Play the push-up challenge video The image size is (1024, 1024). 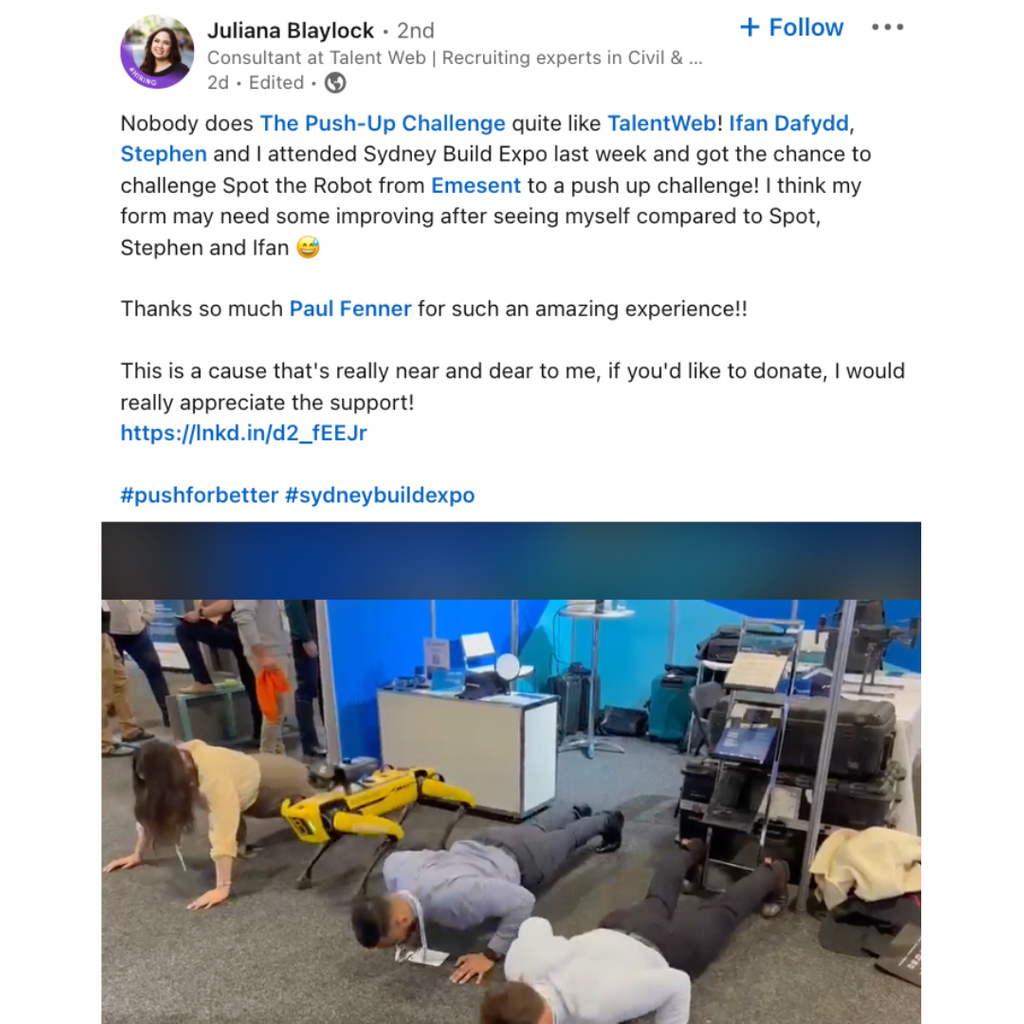[511, 773]
